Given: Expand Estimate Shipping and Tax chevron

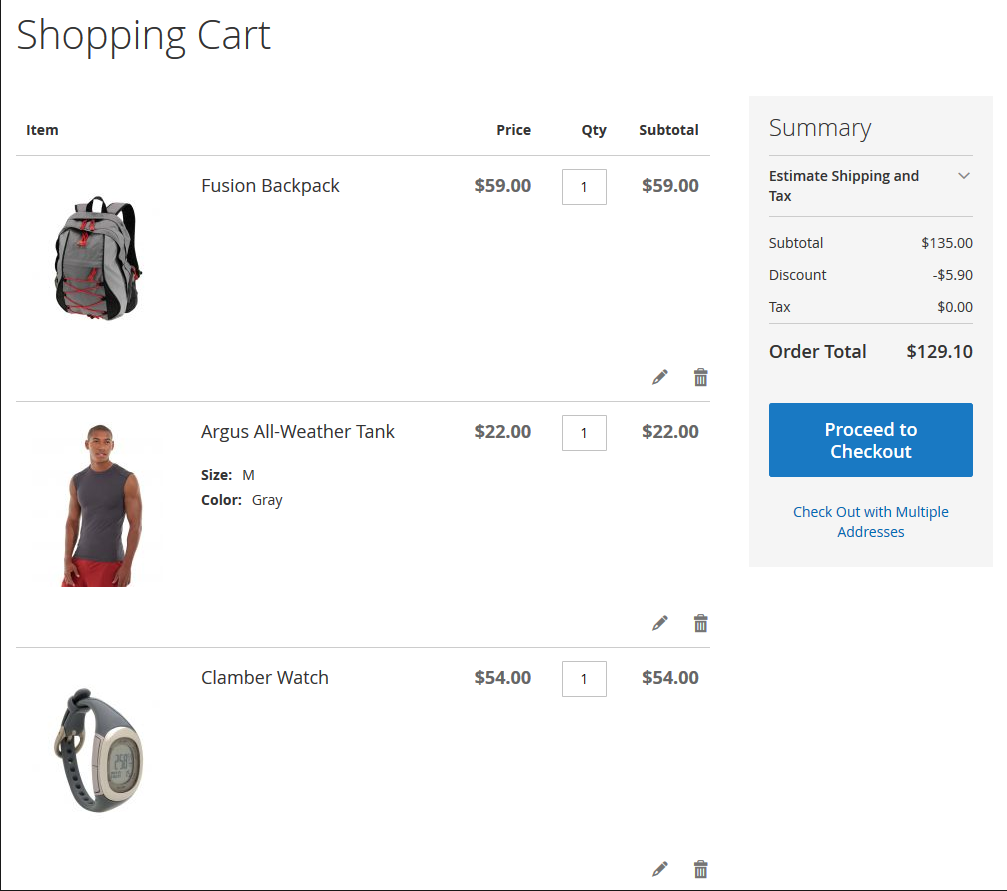Looking at the screenshot, I should click(964, 176).
